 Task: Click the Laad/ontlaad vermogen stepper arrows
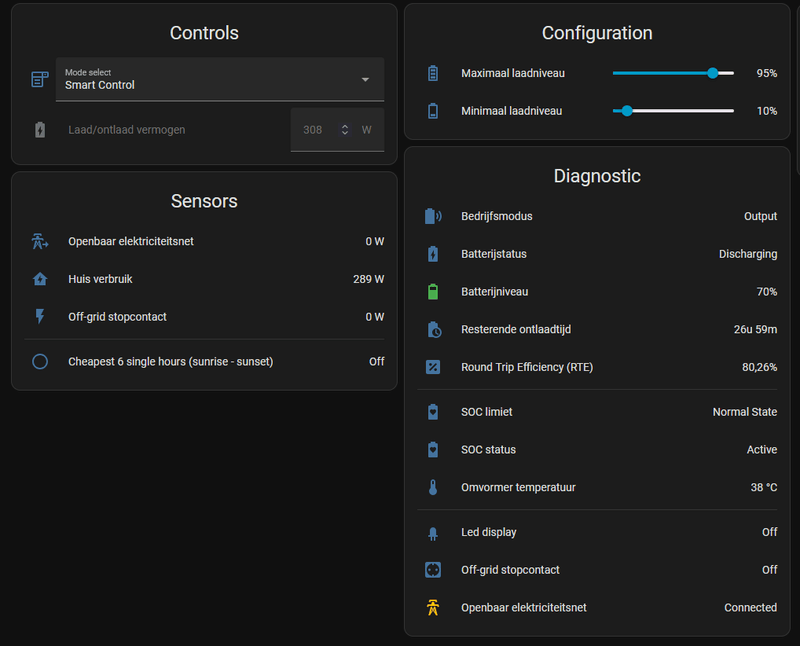[345, 130]
